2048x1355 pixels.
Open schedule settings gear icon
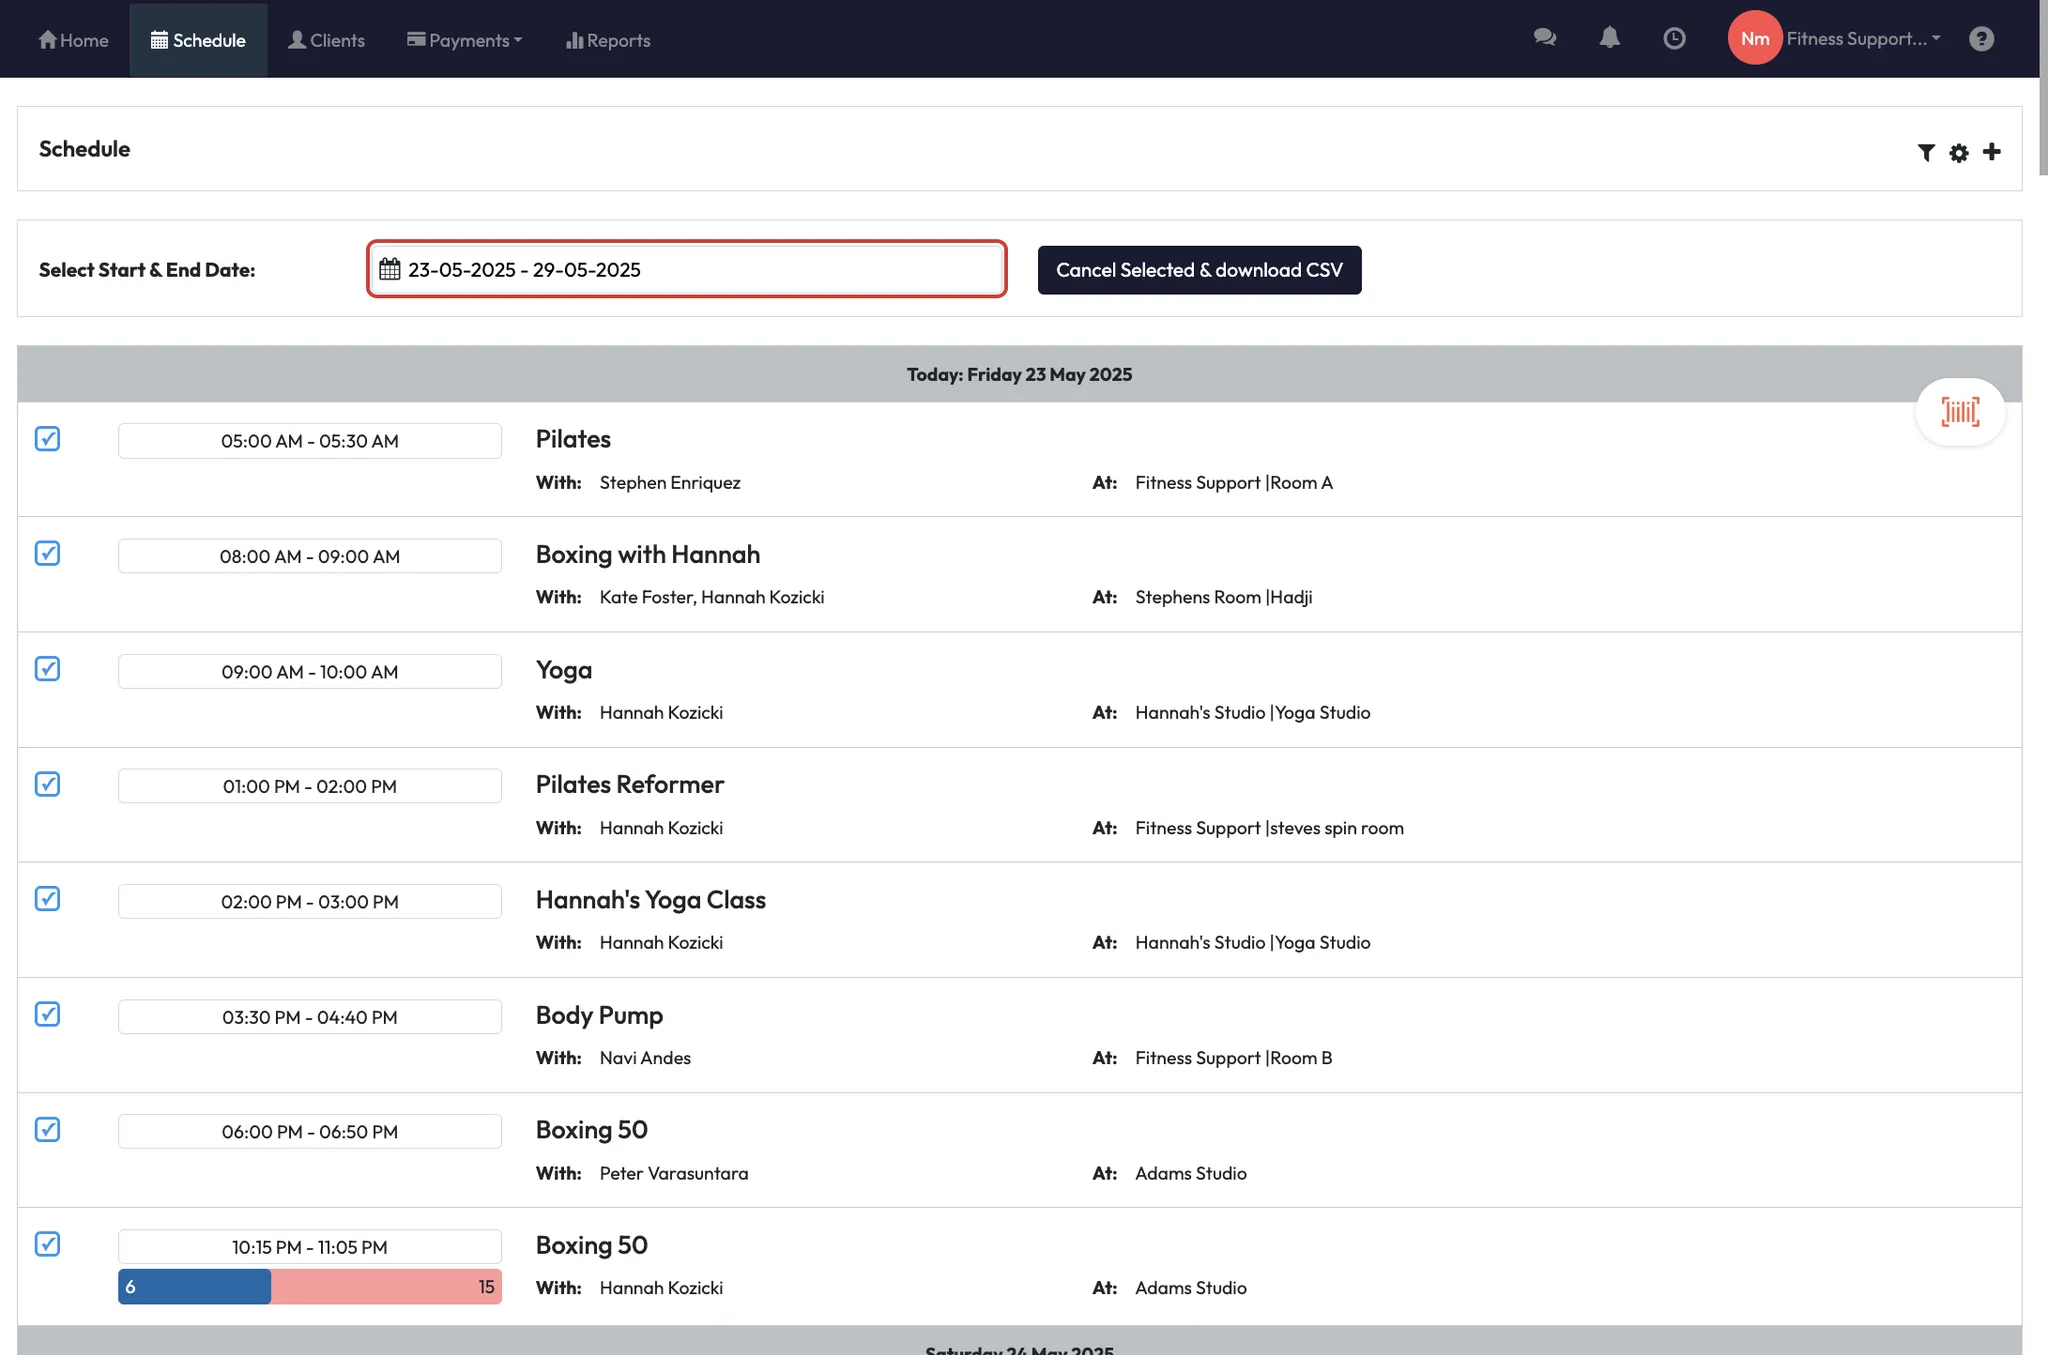[x=1958, y=152]
